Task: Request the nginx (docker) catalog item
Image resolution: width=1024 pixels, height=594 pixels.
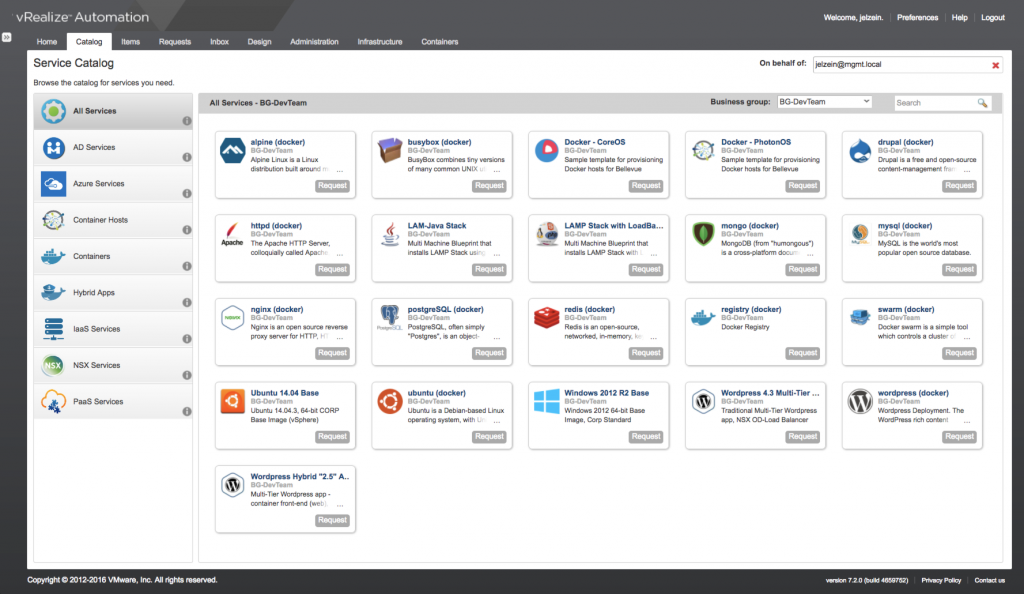Action: [332, 353]
